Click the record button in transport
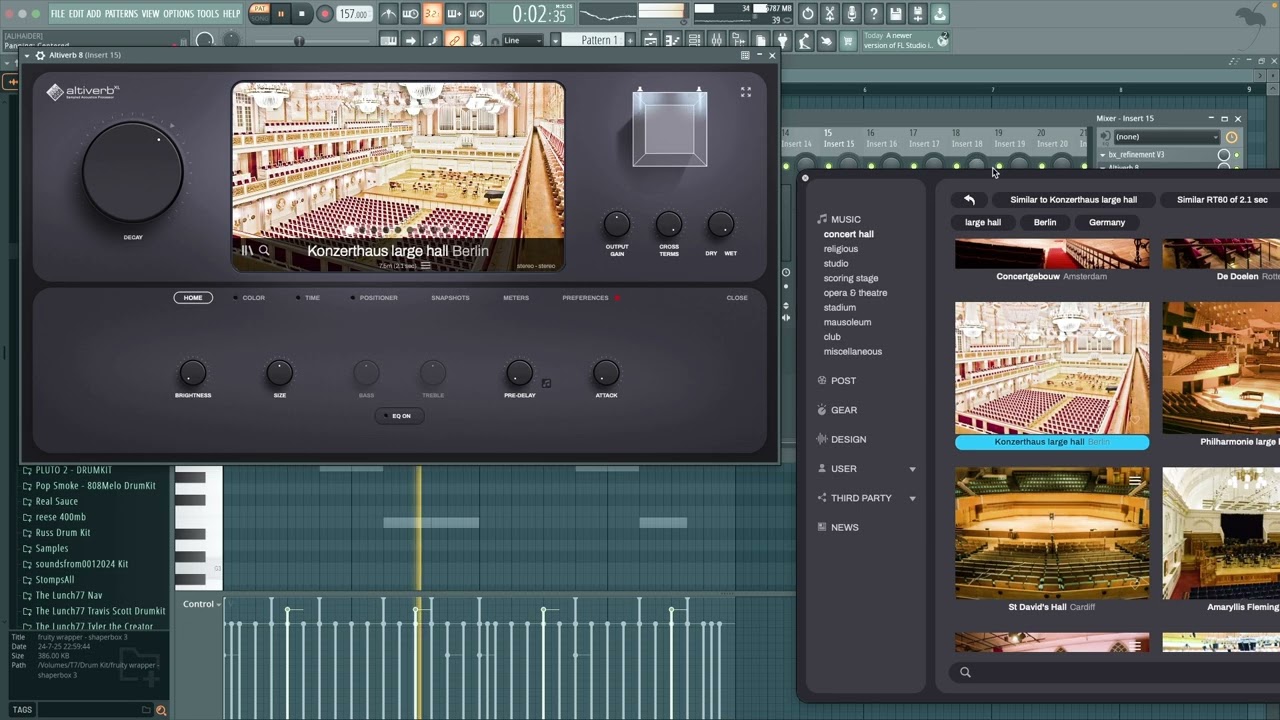Image resolution: width=1280 pixels, height=720 pixels. click(x=324, y=14)
